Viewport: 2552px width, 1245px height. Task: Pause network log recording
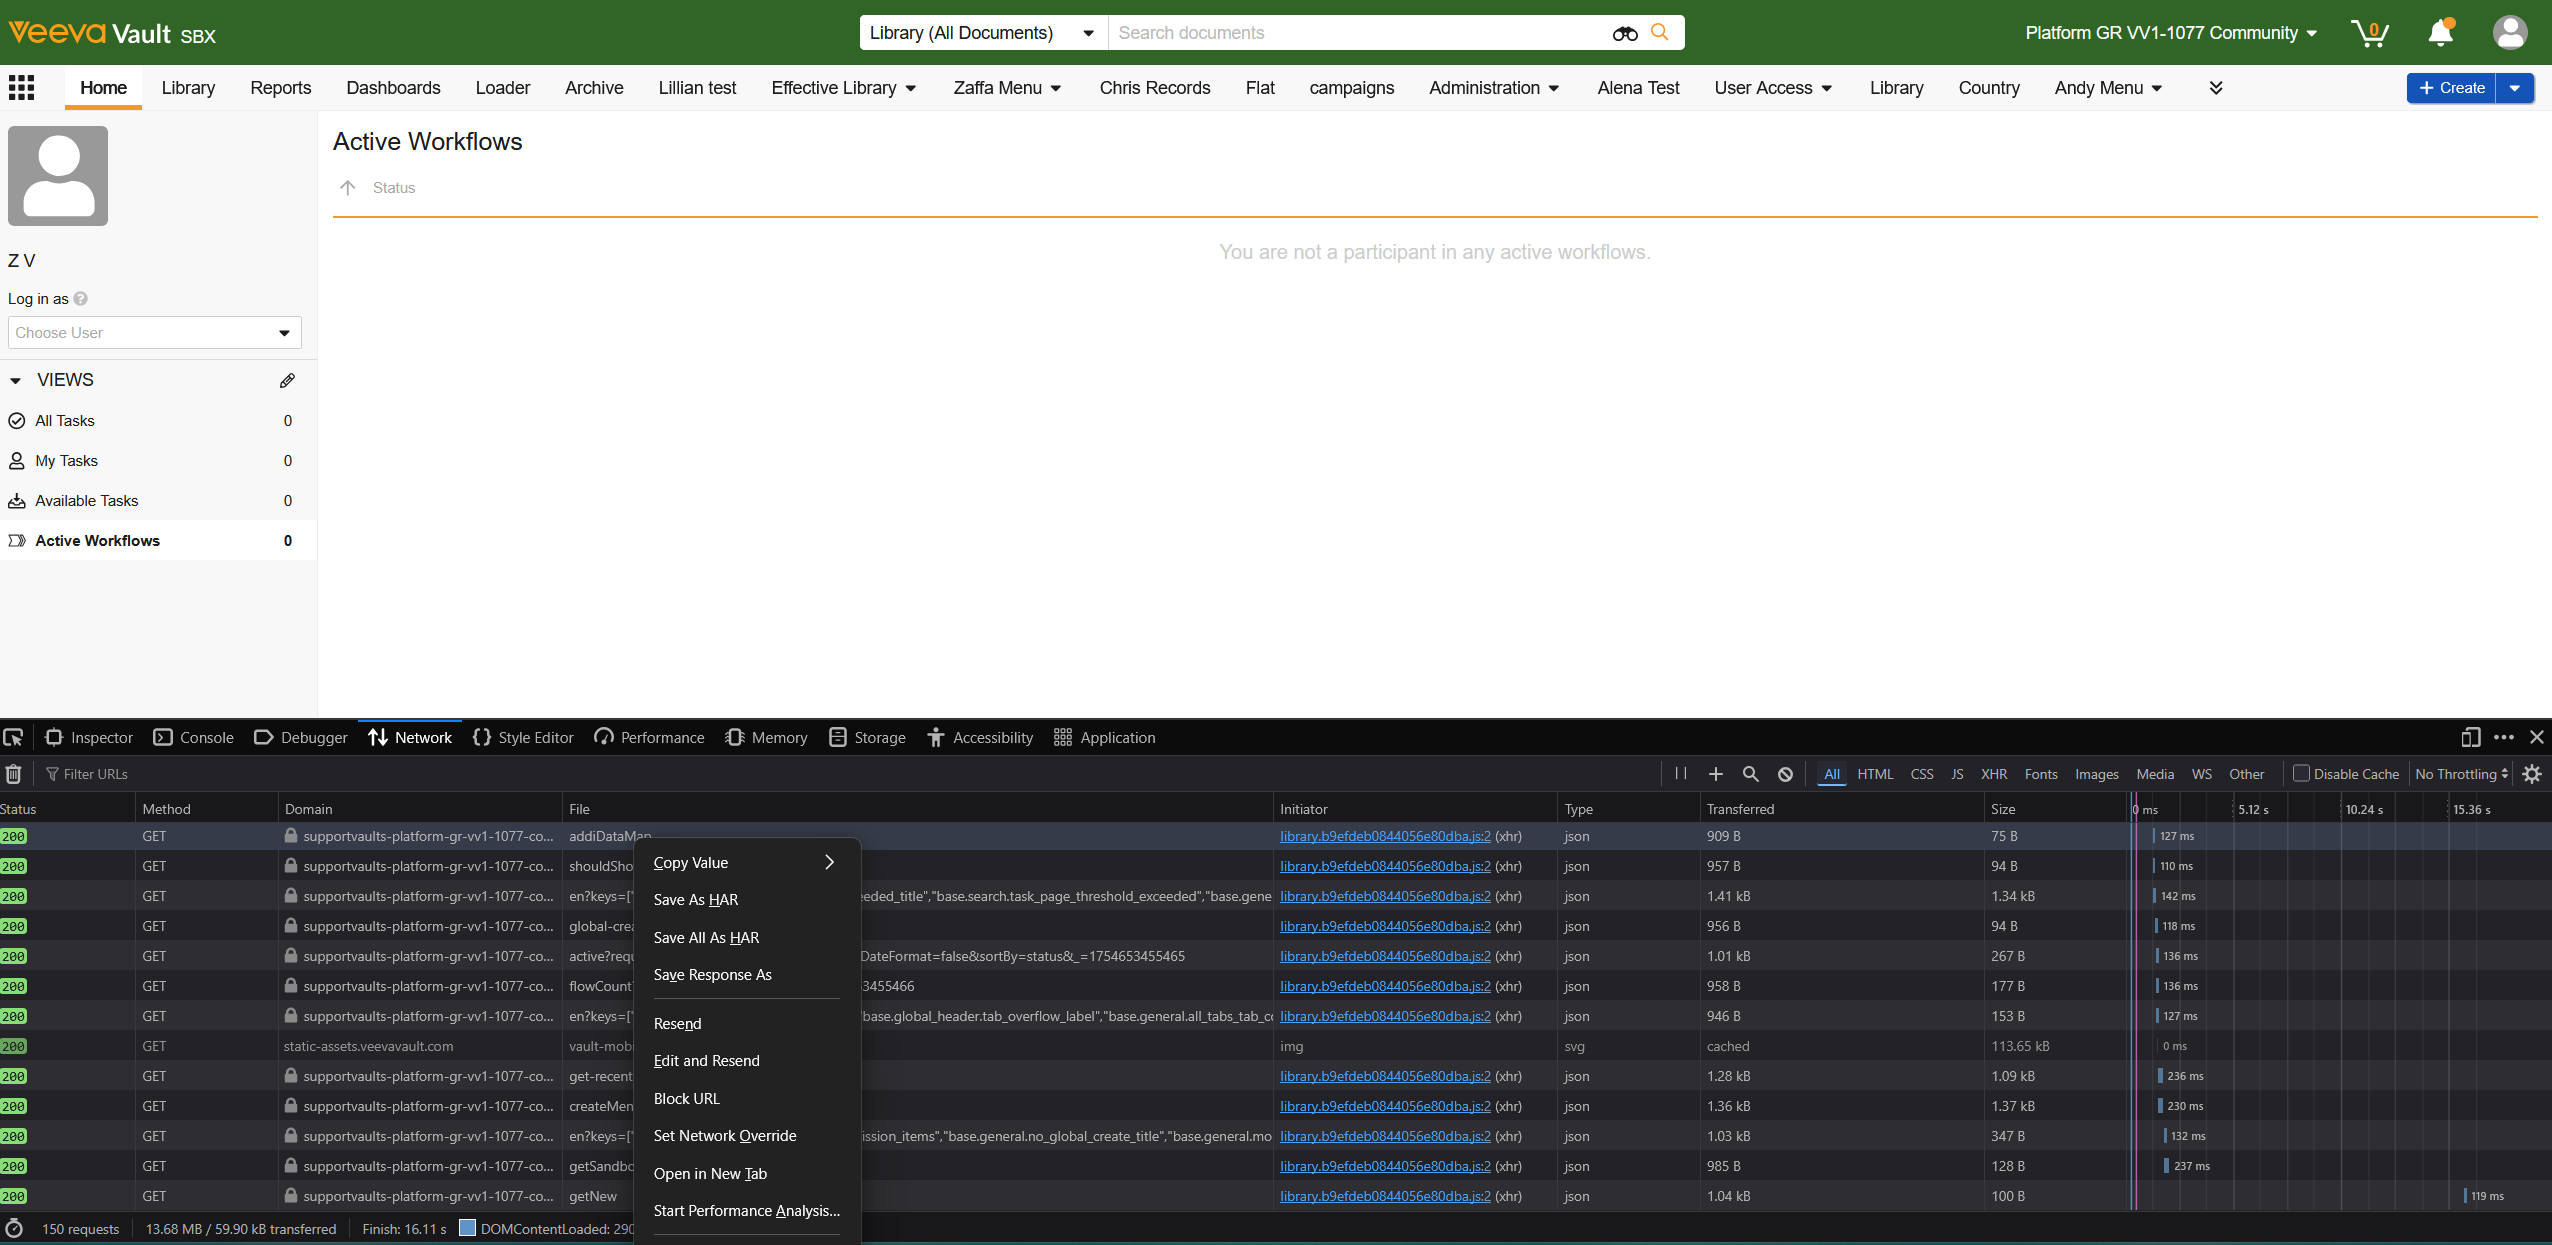[x=1679, y=773]
